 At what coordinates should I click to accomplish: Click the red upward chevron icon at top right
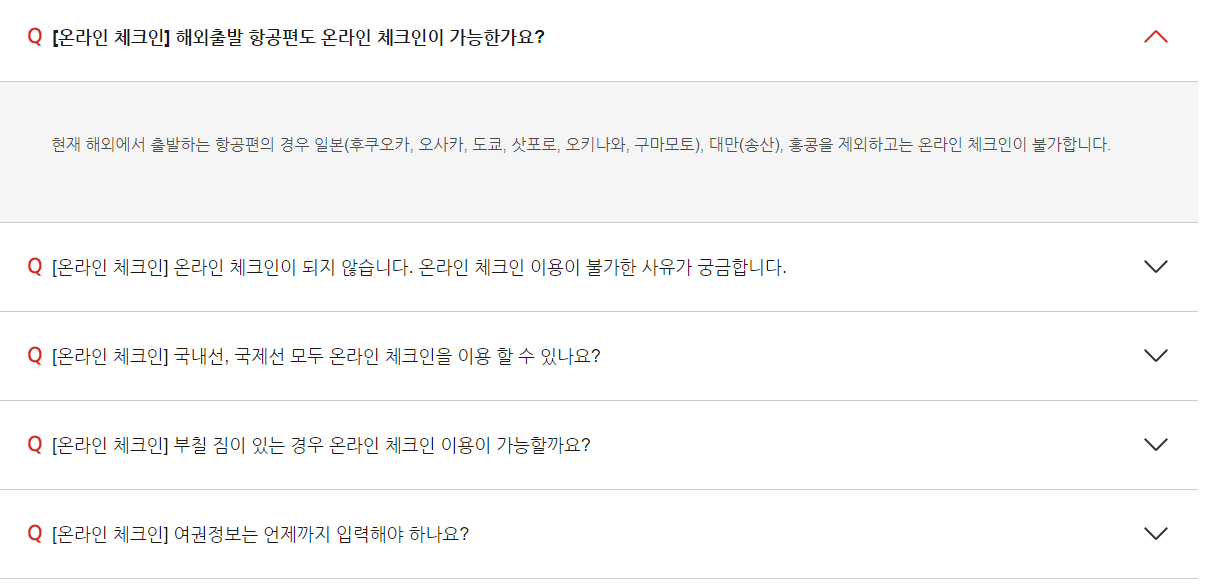pyautogui.click(x=1156, y=36)
